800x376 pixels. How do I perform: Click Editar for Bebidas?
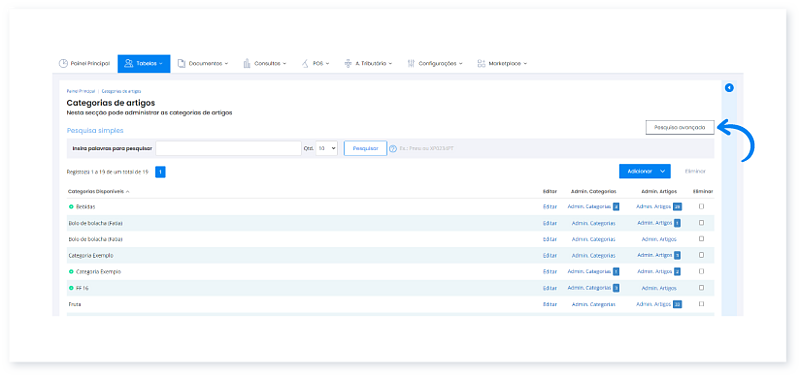pyautogui.click(x=550, y=207)
